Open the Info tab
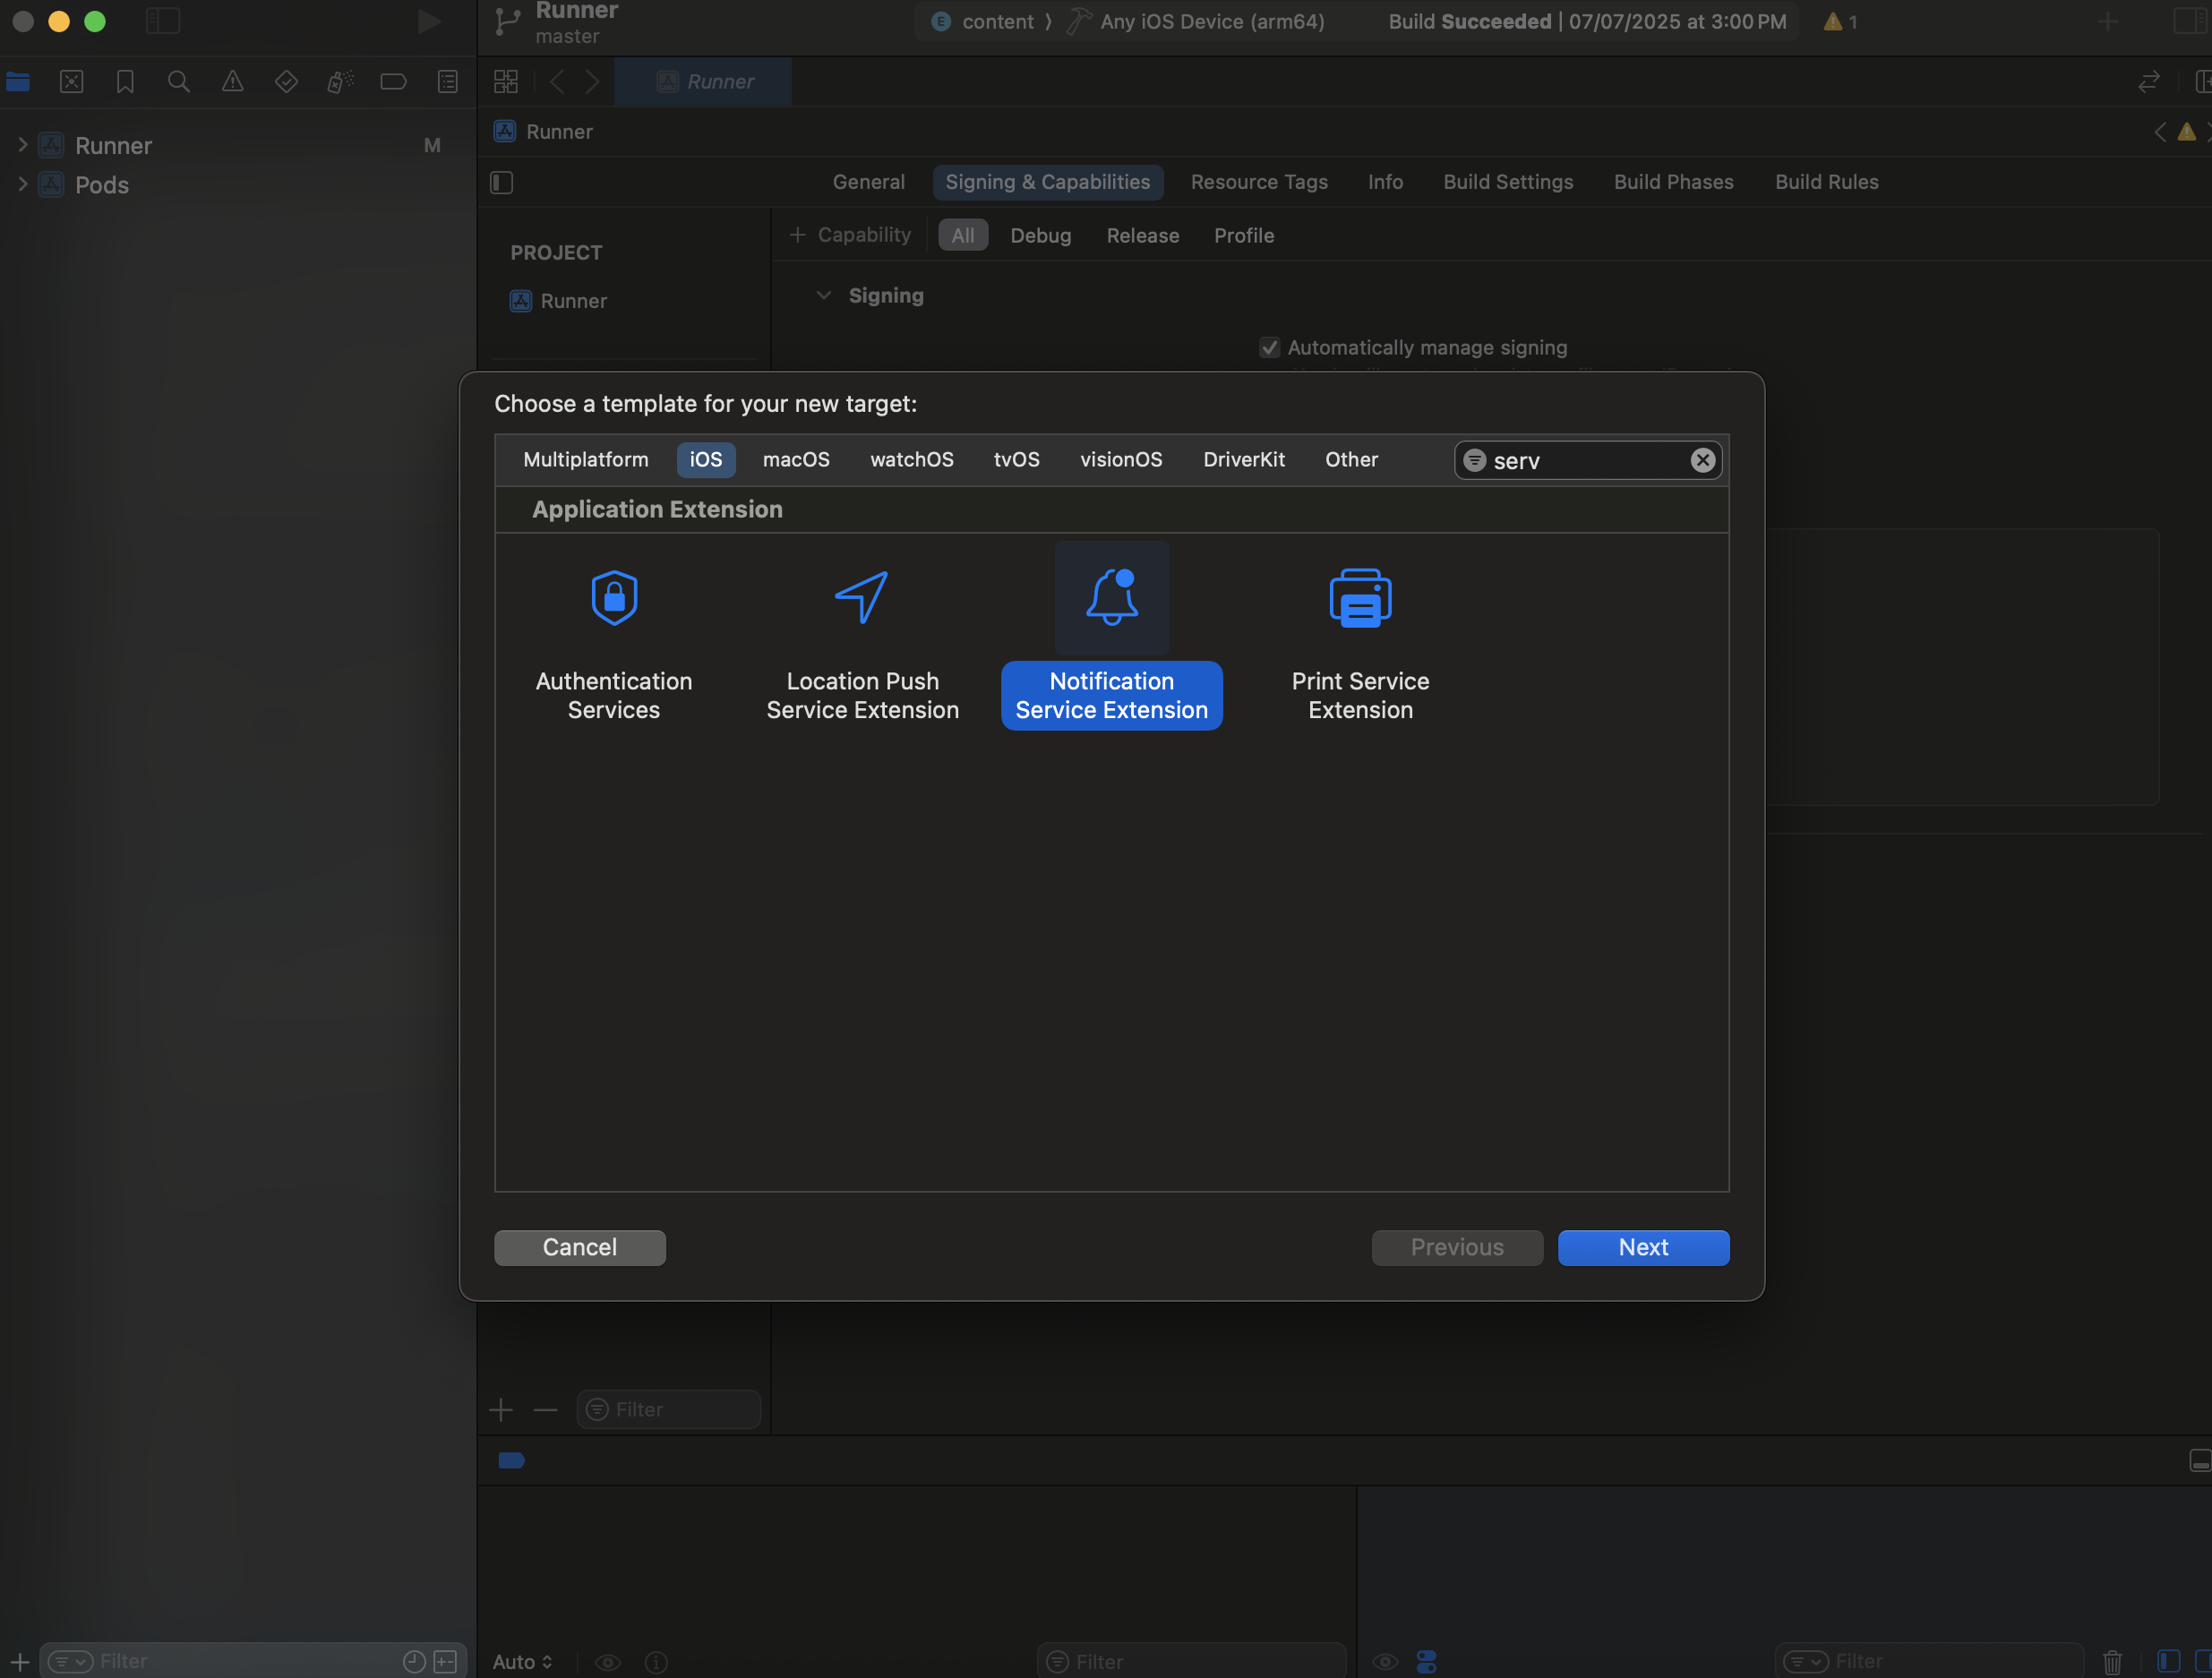The height and width of the screenshot is (1678, 2212). [1385, 182]
